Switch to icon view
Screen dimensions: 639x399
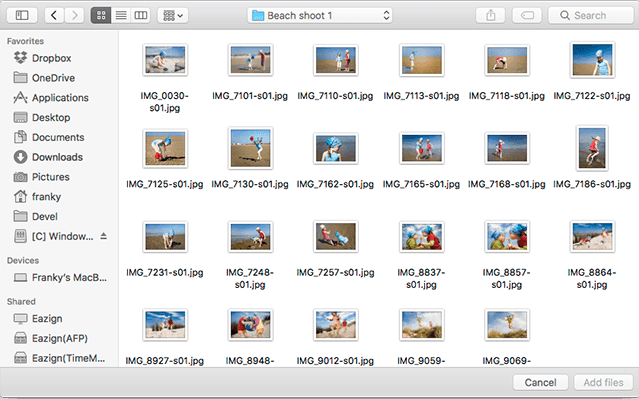101,15
